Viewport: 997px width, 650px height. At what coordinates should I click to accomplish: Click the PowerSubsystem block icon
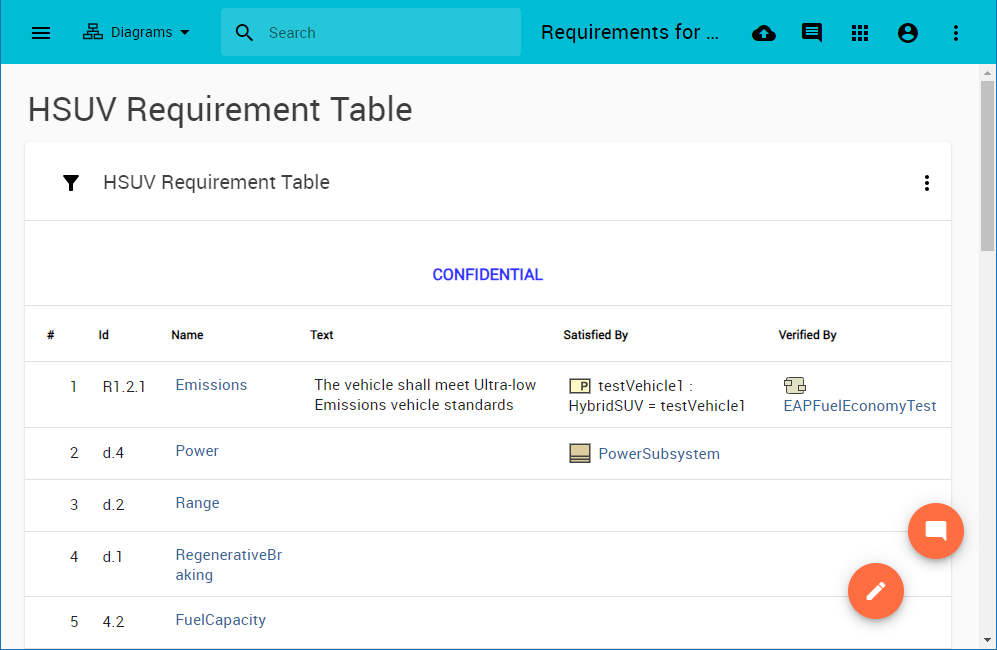point(580,454)
